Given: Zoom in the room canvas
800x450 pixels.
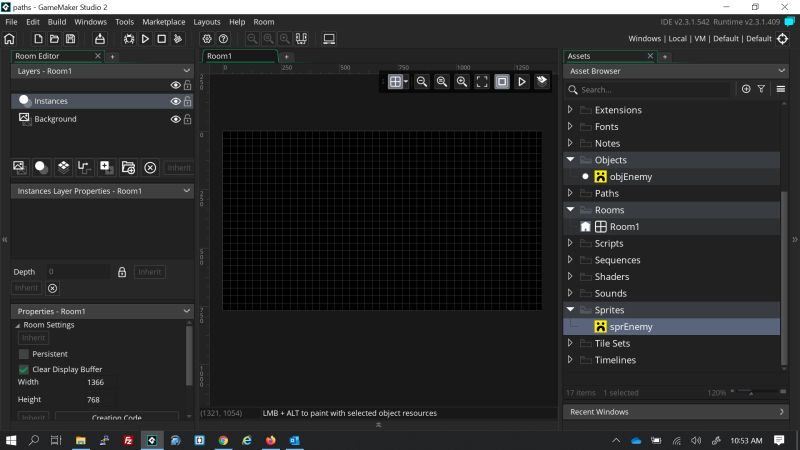Looking at the screenshot, I should [x=462, y=82].
